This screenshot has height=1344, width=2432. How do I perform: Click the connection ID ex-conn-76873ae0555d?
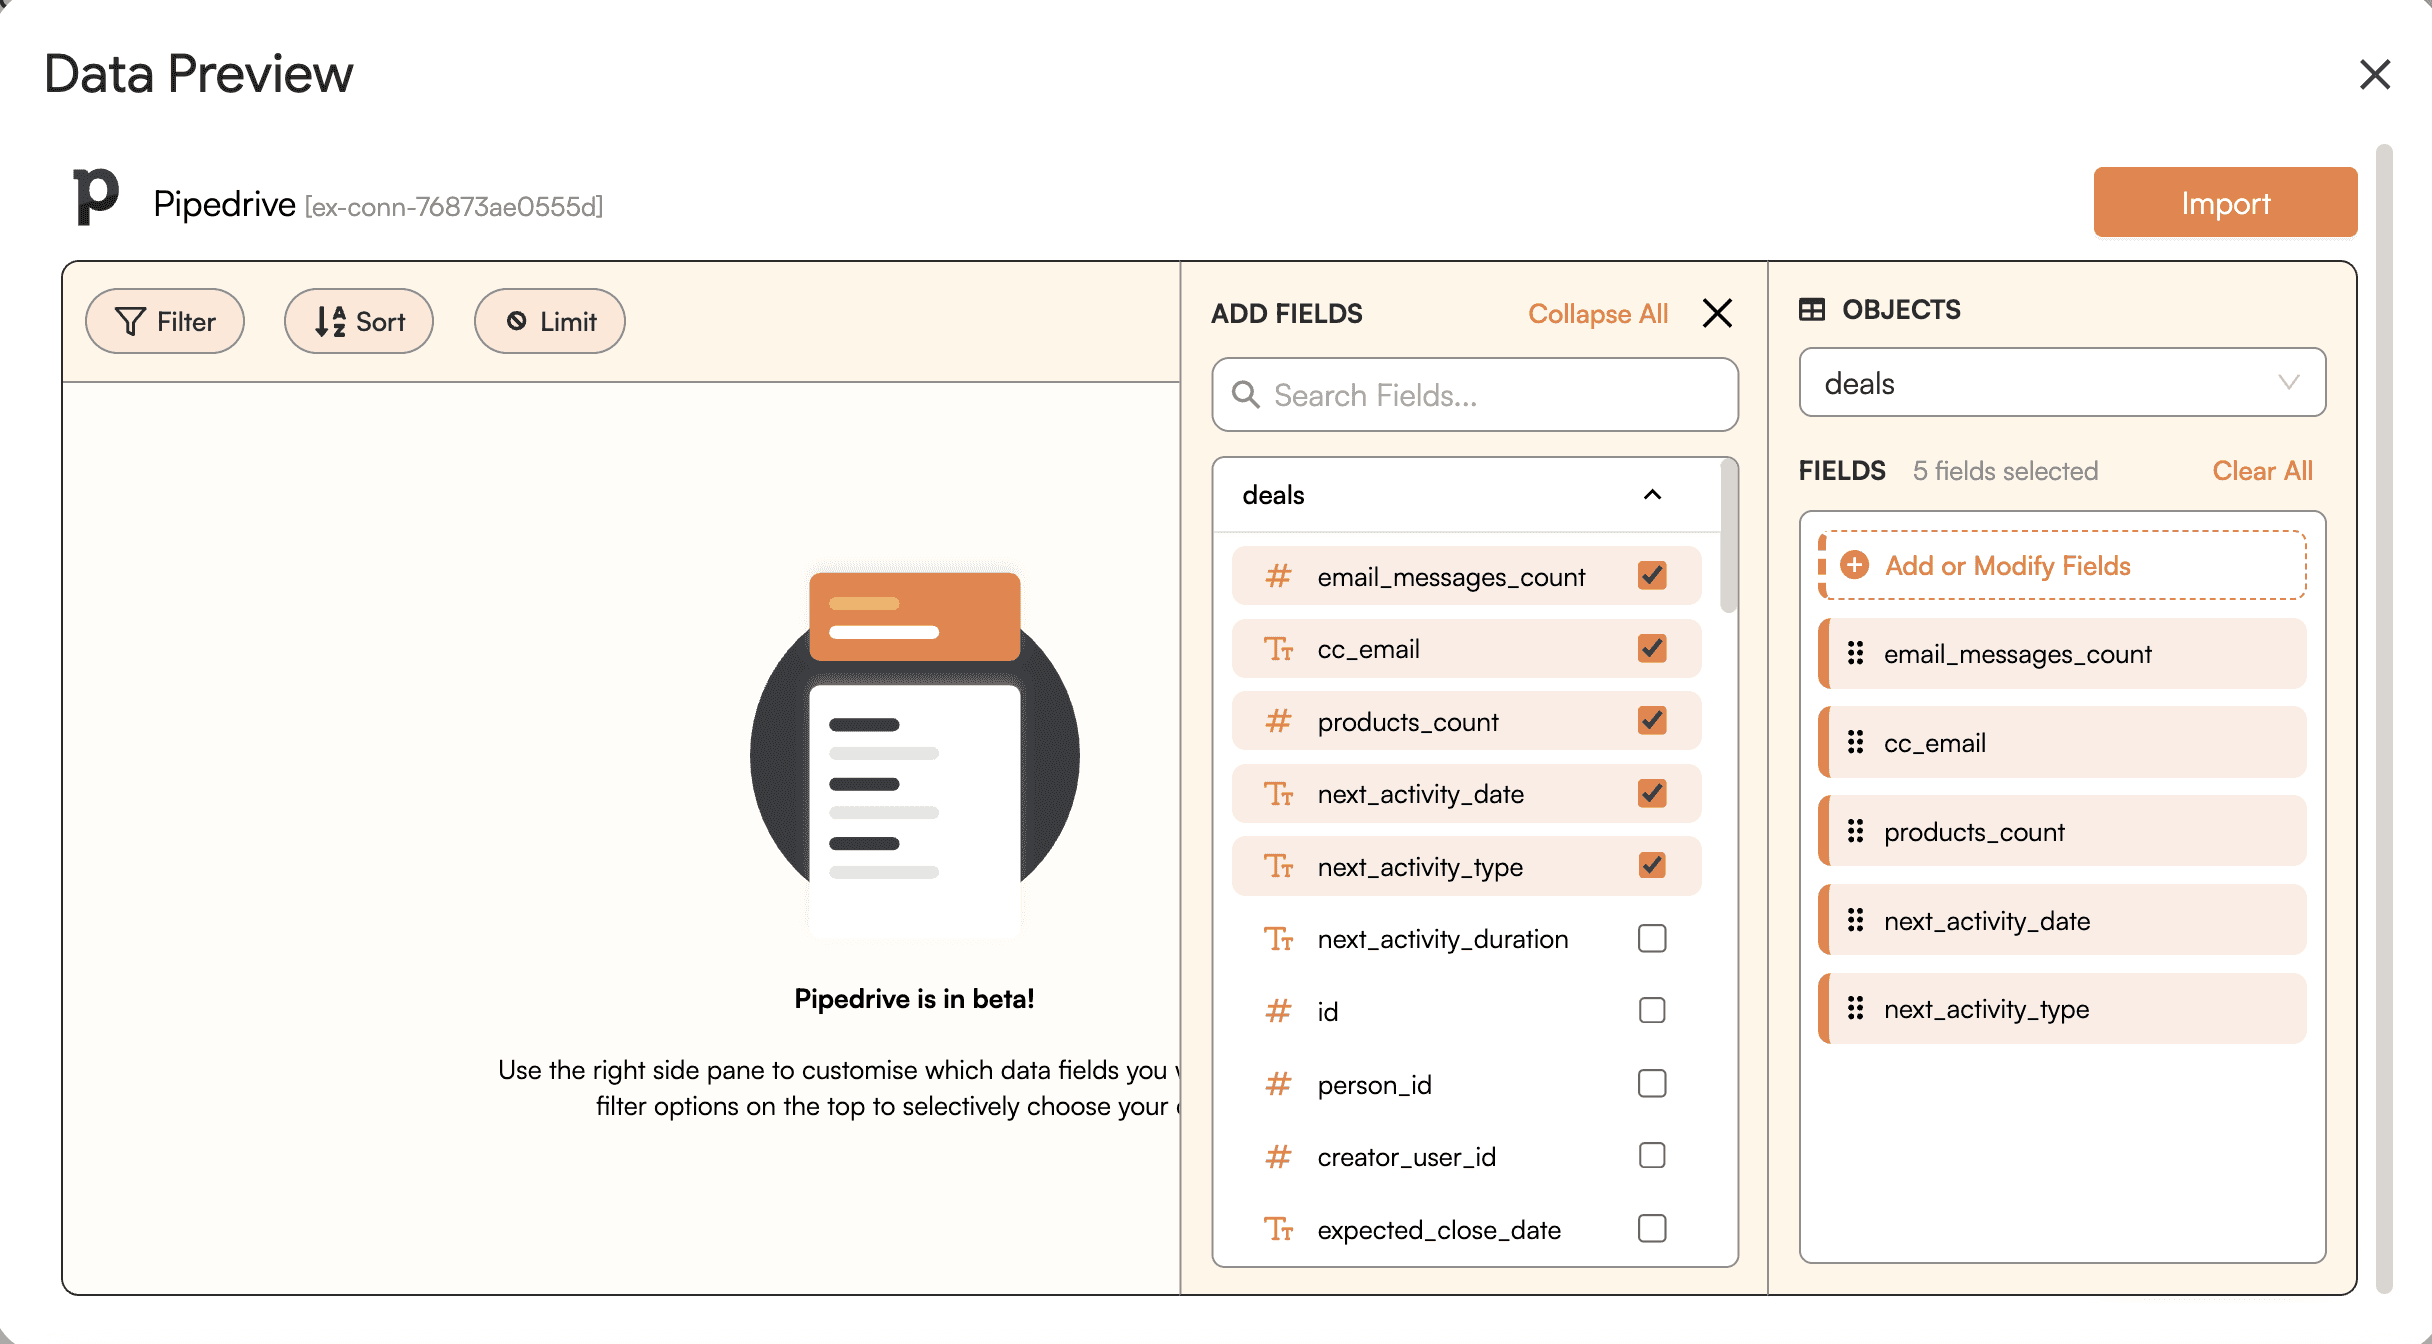454,207
